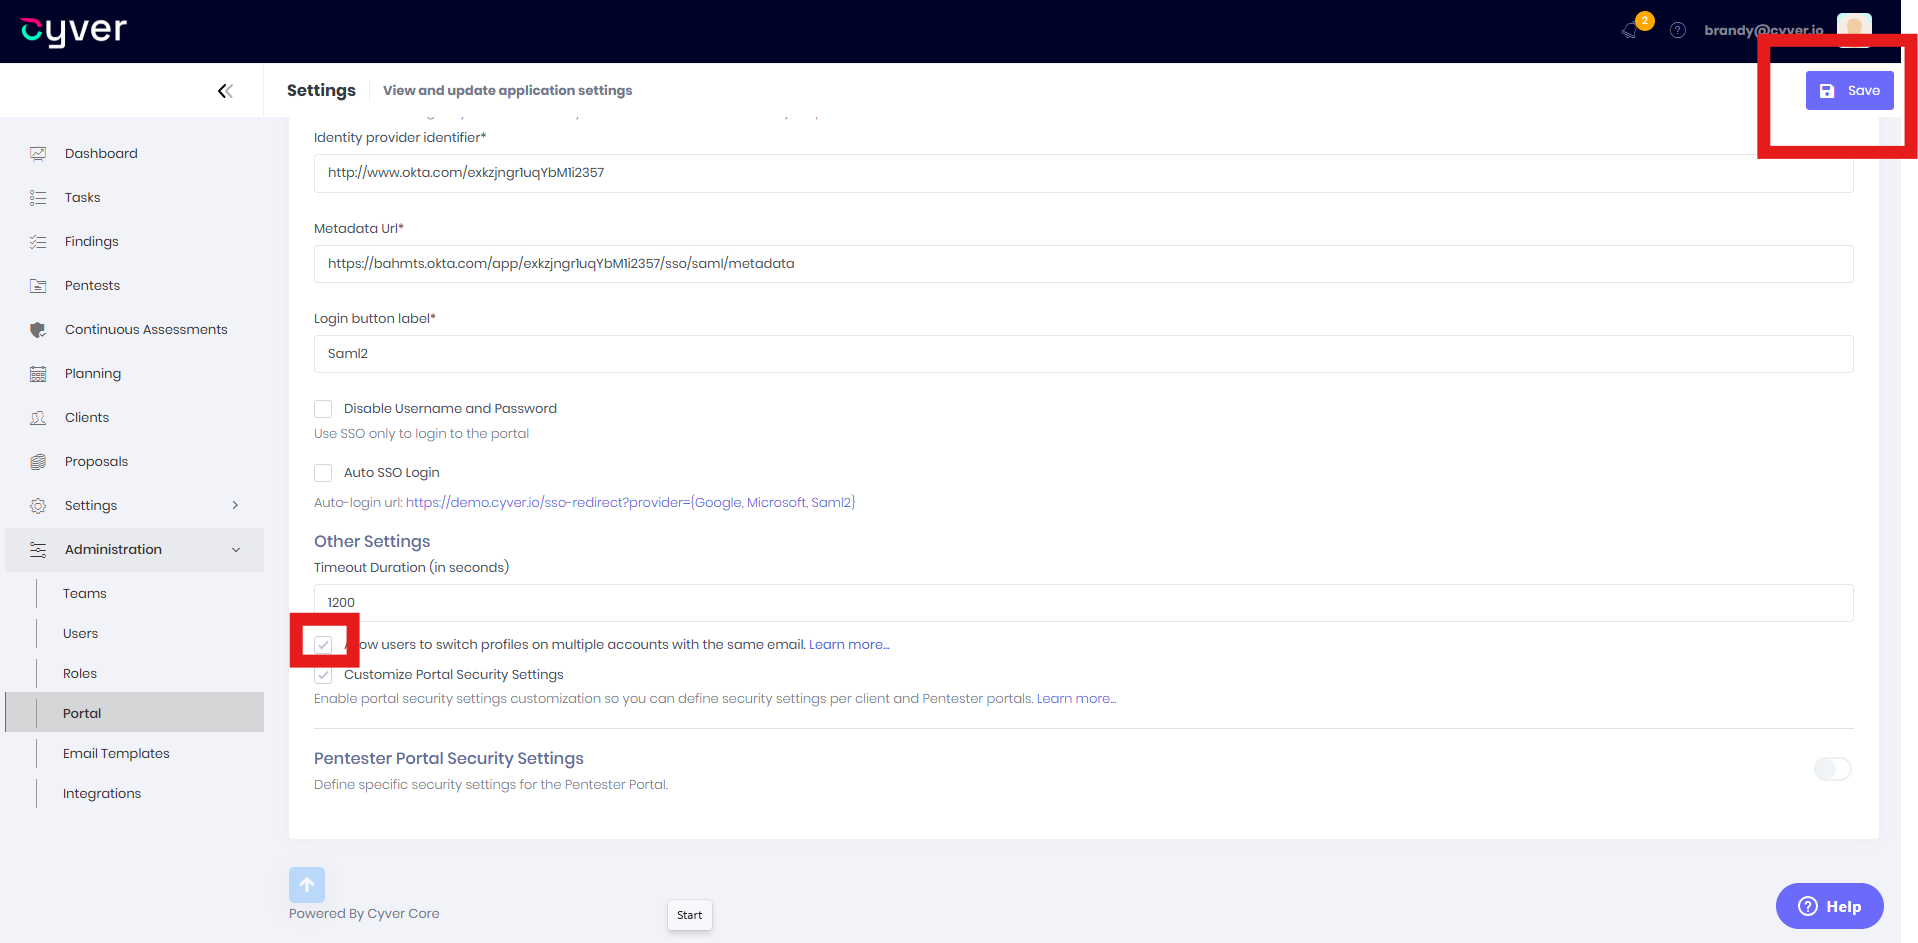Open notifications bell with badge
1918x943 pixels.
pyautogui.click(x=1631, y=30)
